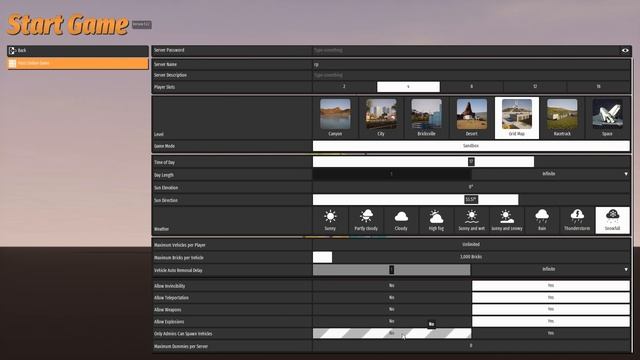This screenshot has height=360, width=640.
Task: Choose Yes for Only Admins Can Spawn Vehicles
Action: pos(551,333)
